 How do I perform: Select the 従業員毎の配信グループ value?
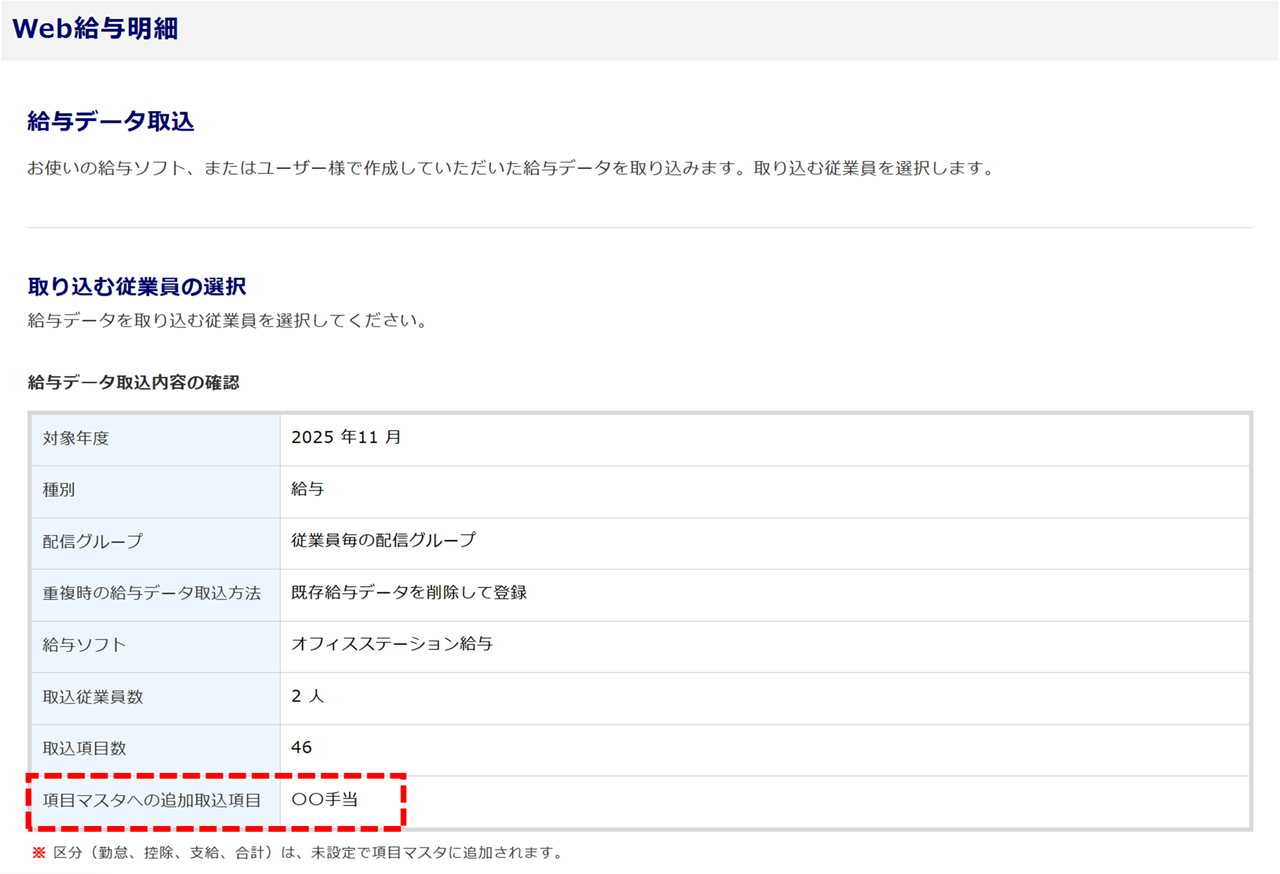tap(383, 541)
